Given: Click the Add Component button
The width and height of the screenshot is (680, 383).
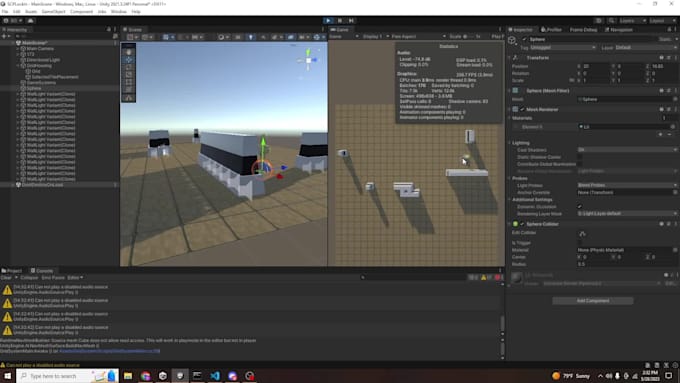Looking at the screenshot, I should click(x=592, y=301).
